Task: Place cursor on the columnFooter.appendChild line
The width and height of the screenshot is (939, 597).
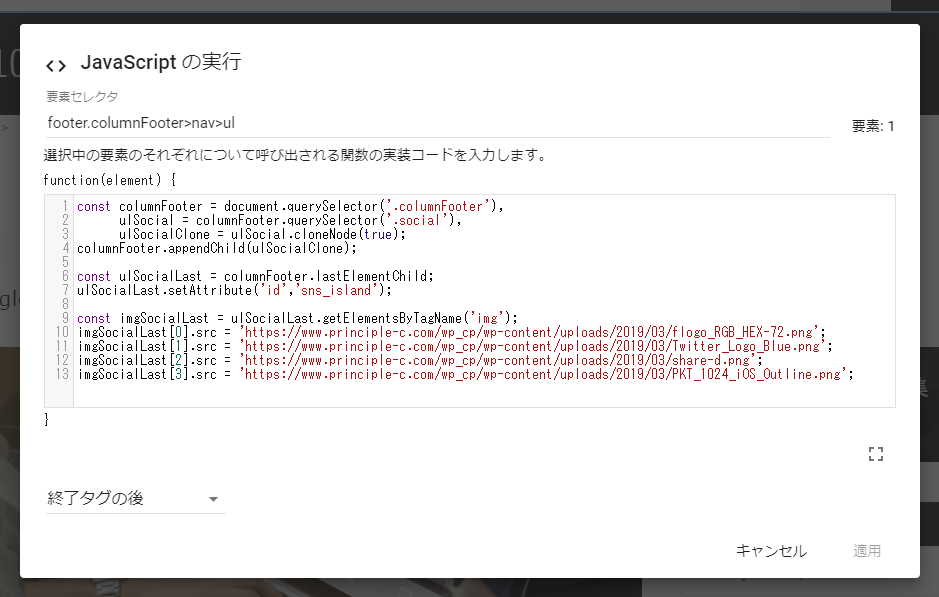Action: pos(216,248)
